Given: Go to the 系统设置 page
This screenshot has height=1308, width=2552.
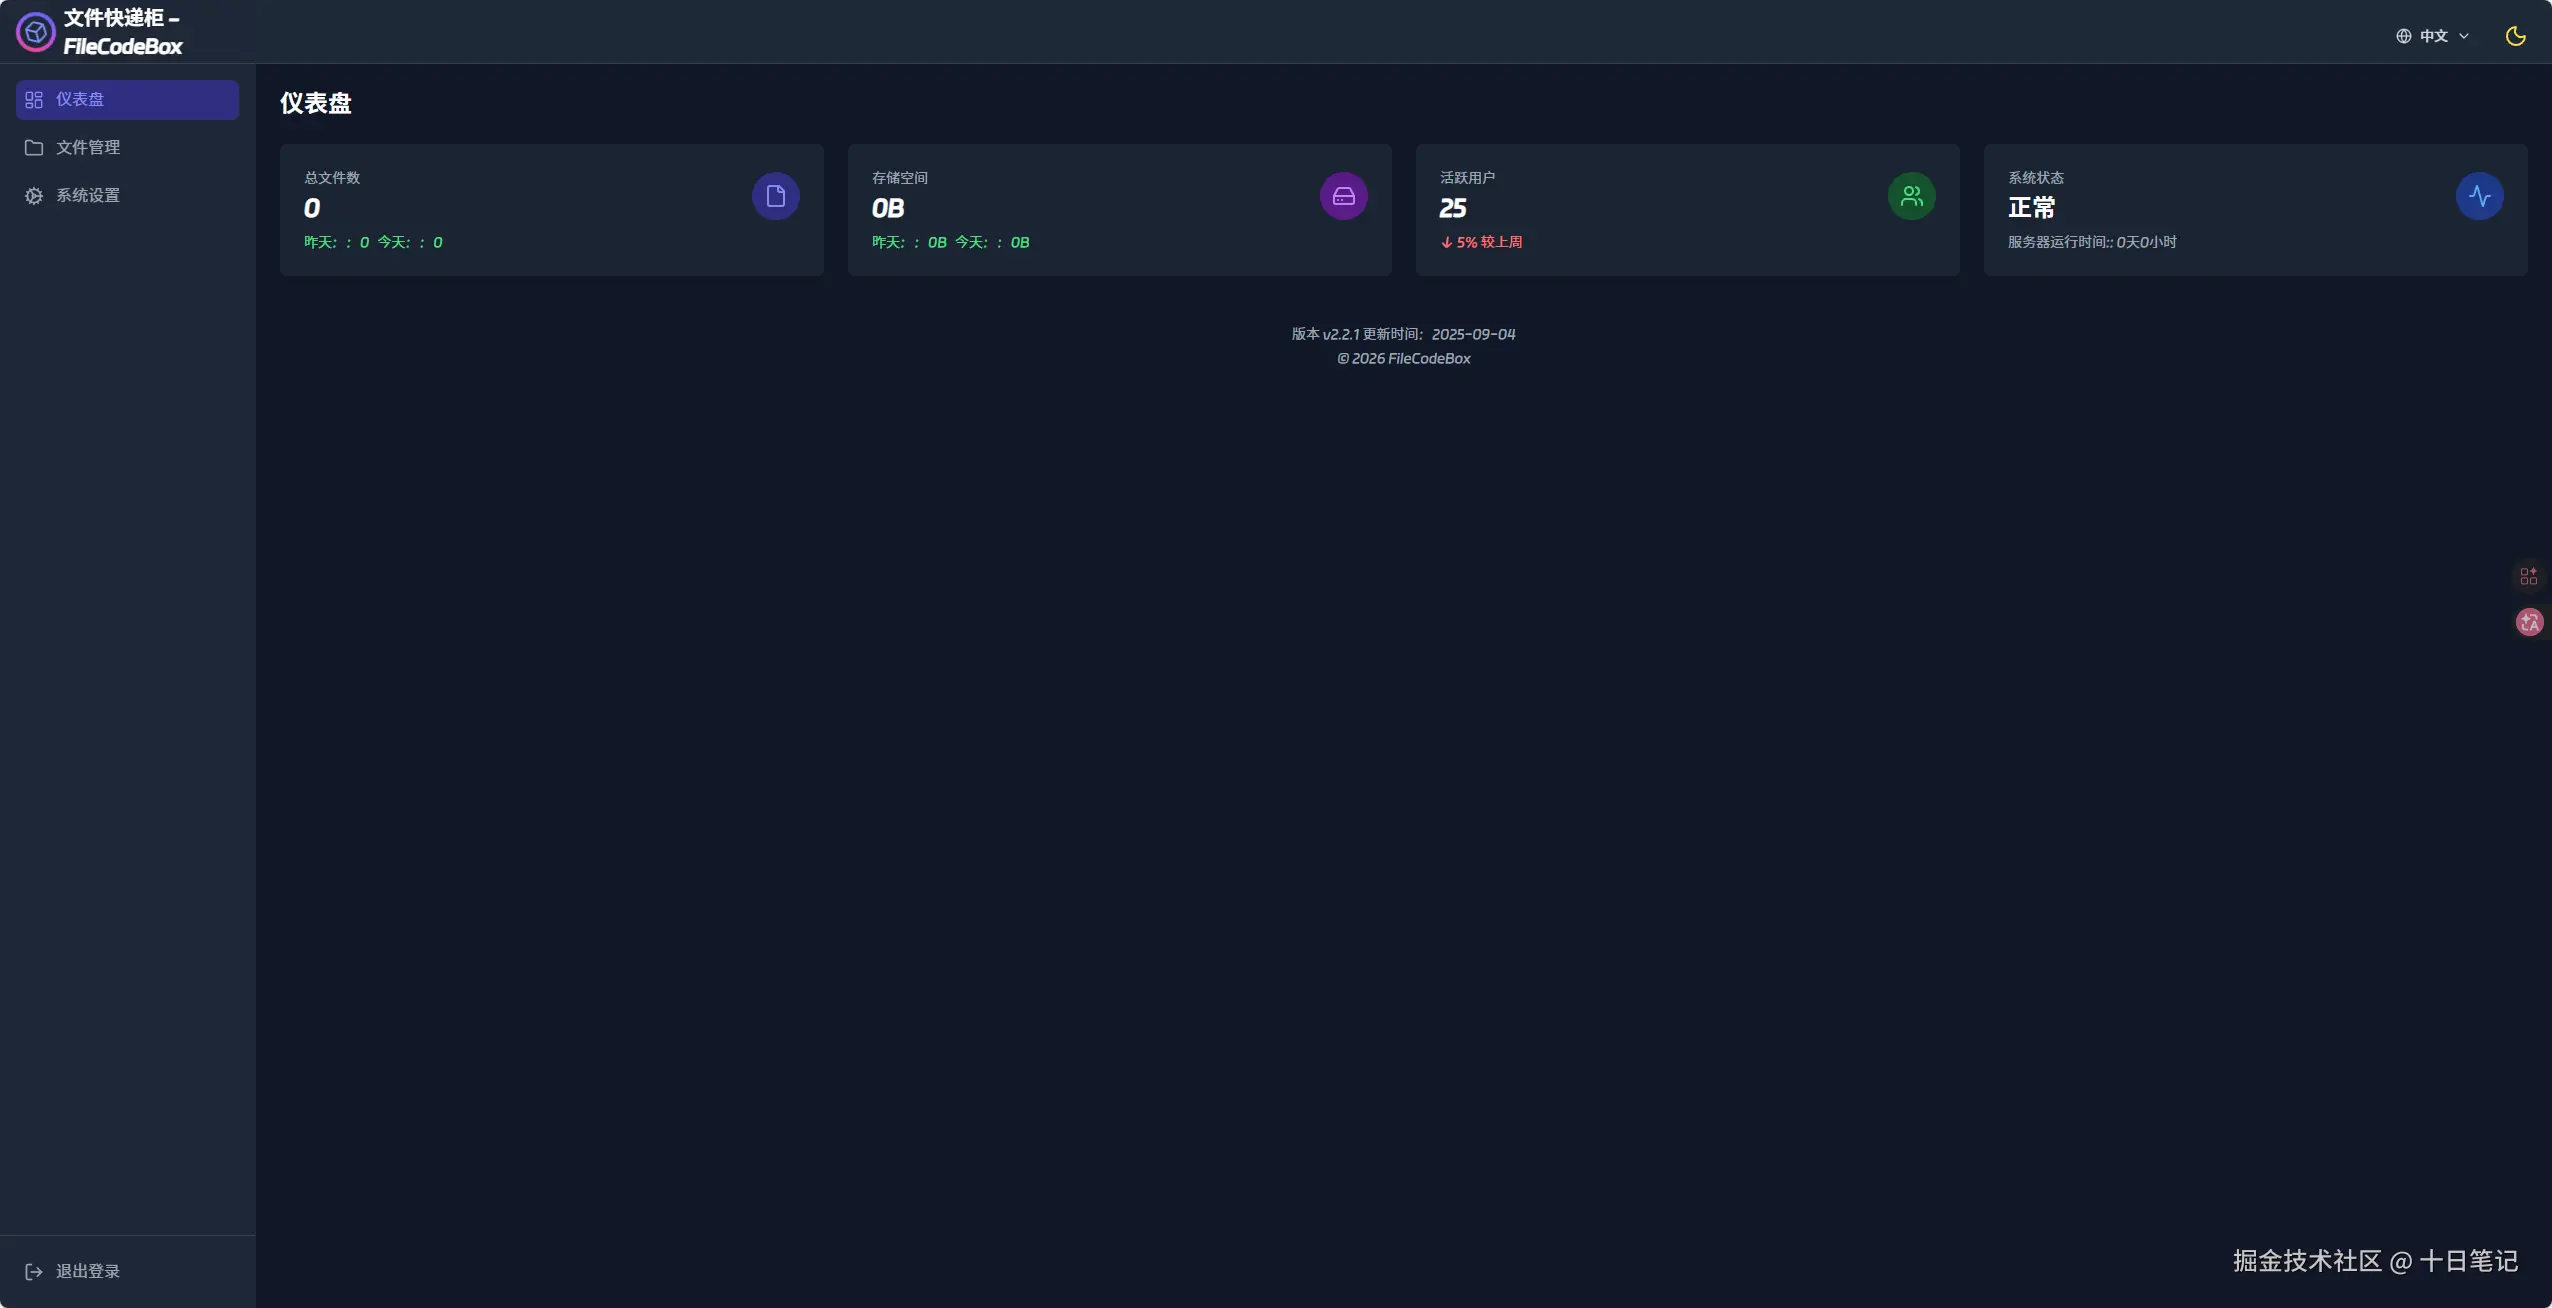Looking at the screenshot, I should point(88,196).
